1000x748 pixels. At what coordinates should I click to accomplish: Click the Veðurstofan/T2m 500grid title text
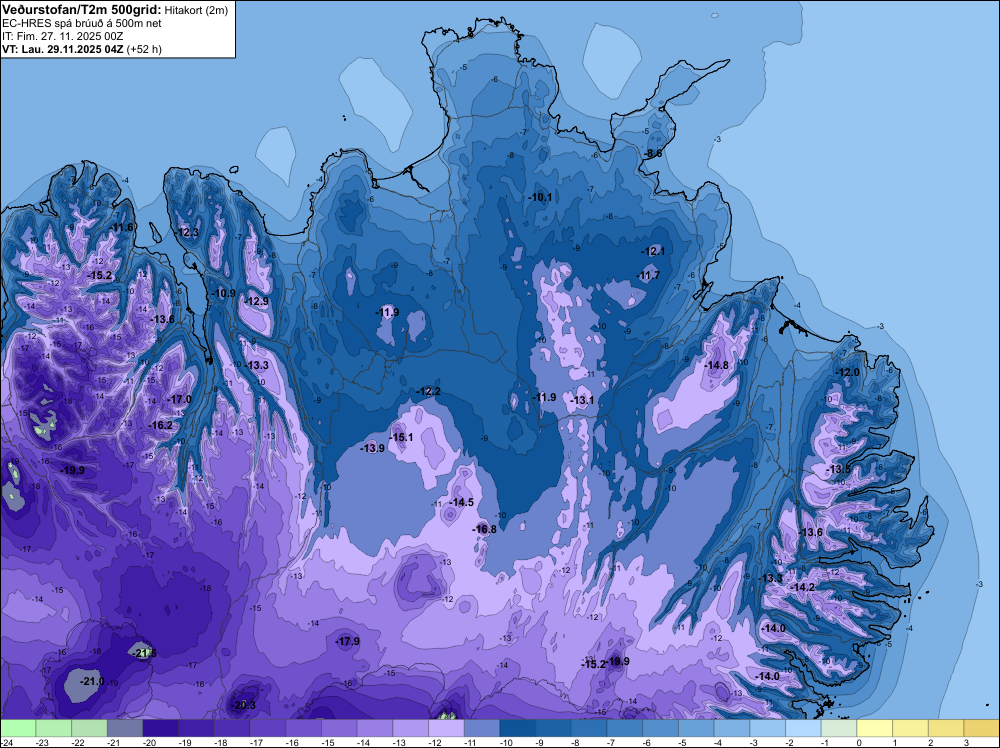click(82, 10)
